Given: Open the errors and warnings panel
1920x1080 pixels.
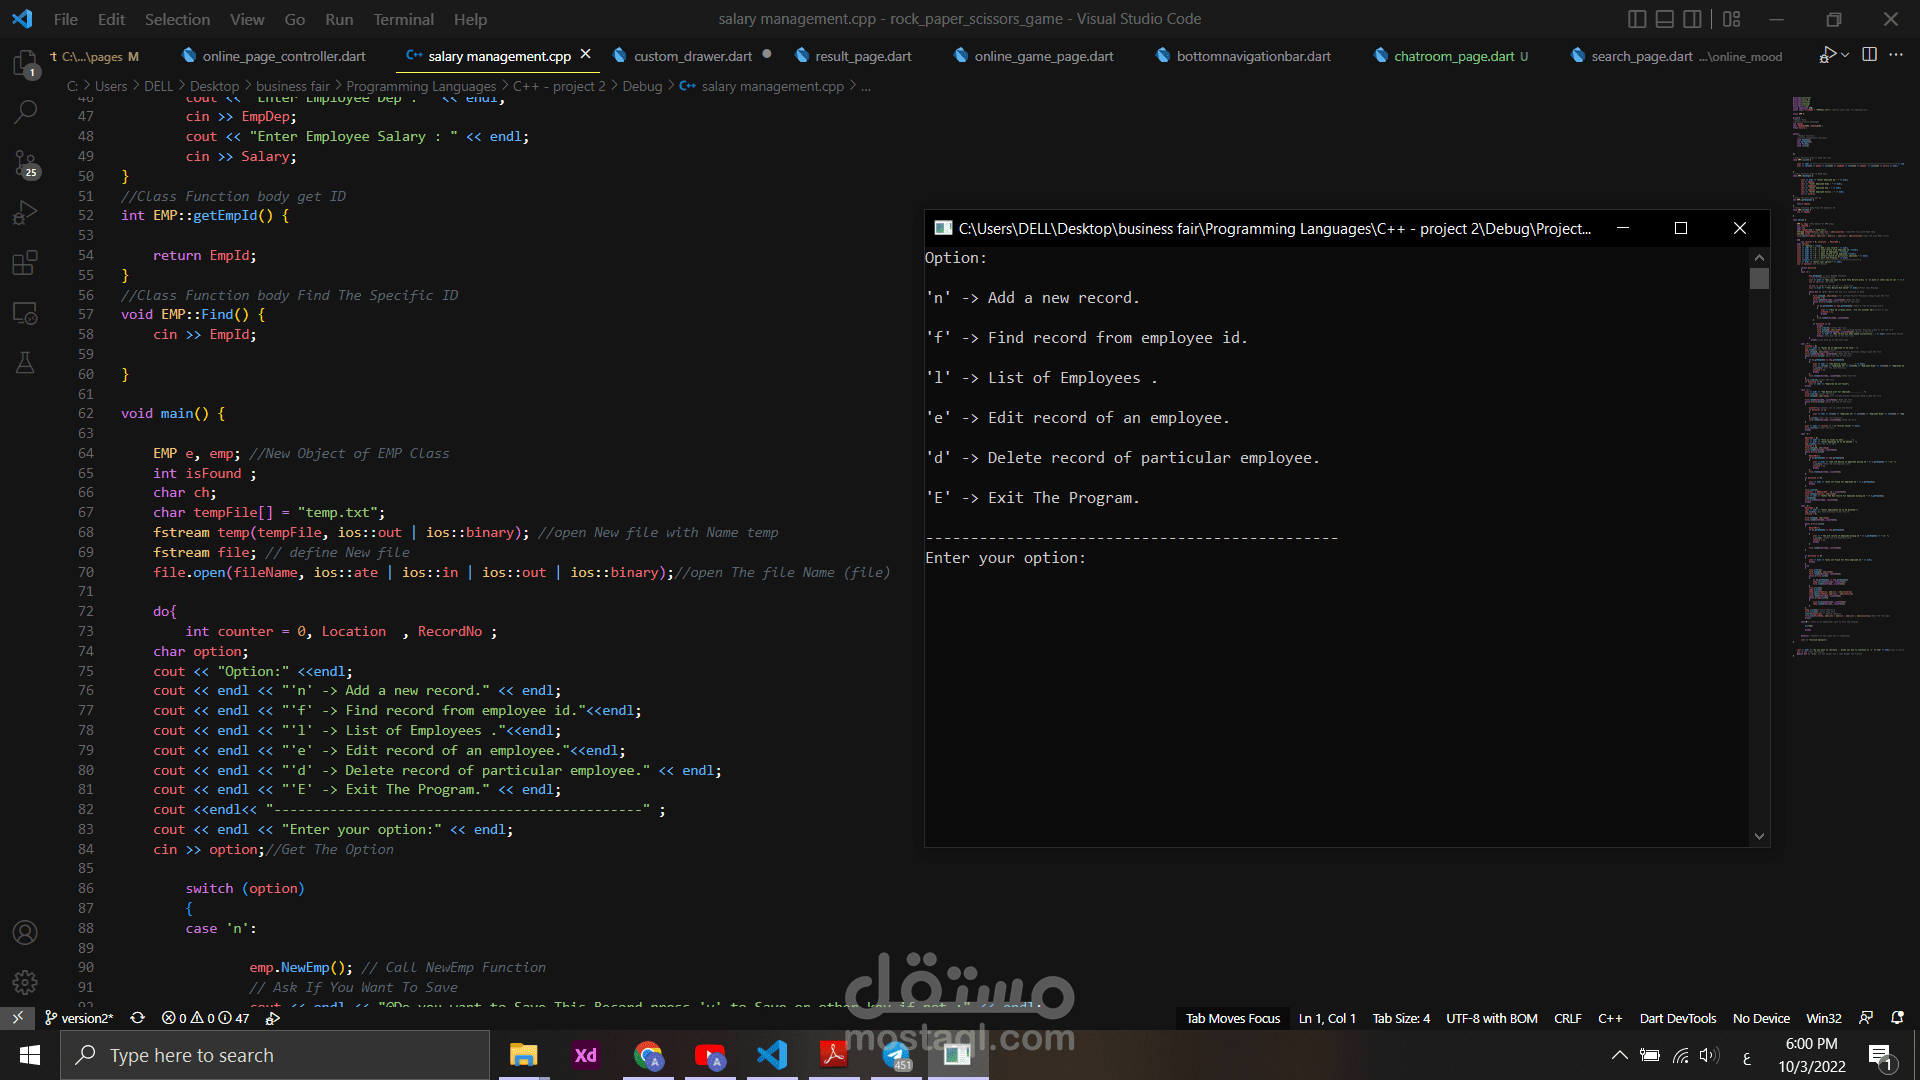Looking at the screenshot, I should point(203,1018).
